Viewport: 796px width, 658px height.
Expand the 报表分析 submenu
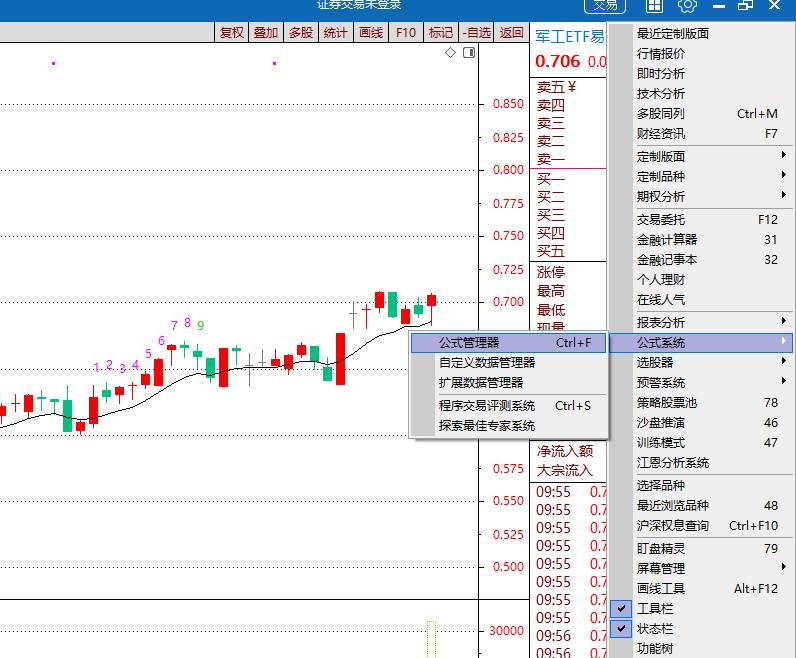pyautogui.click(x=701, y=322)
